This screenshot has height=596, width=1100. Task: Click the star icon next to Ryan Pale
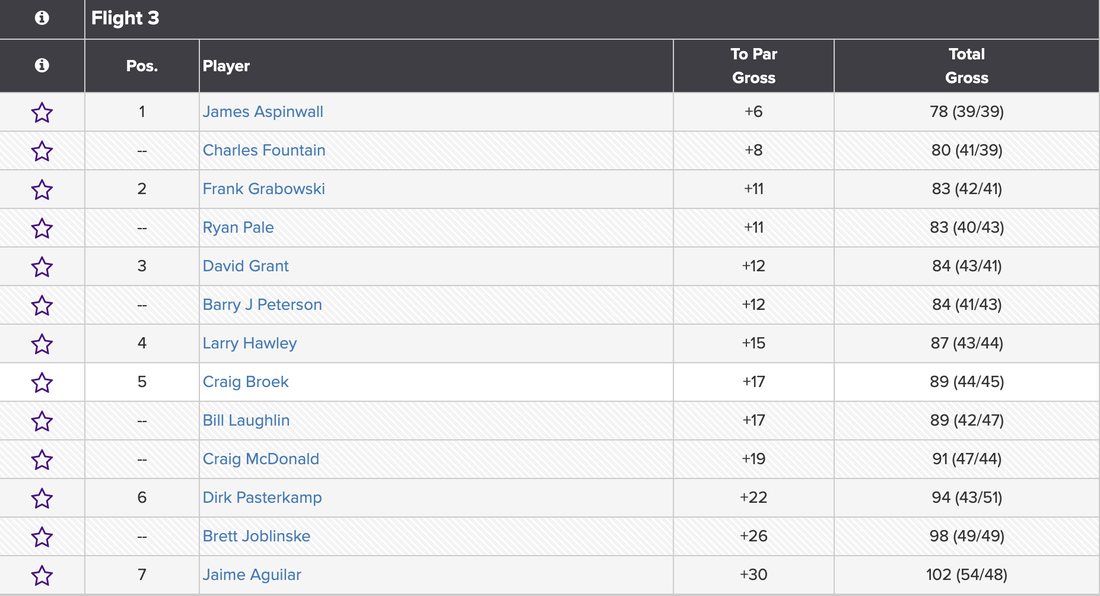[42, 228]
